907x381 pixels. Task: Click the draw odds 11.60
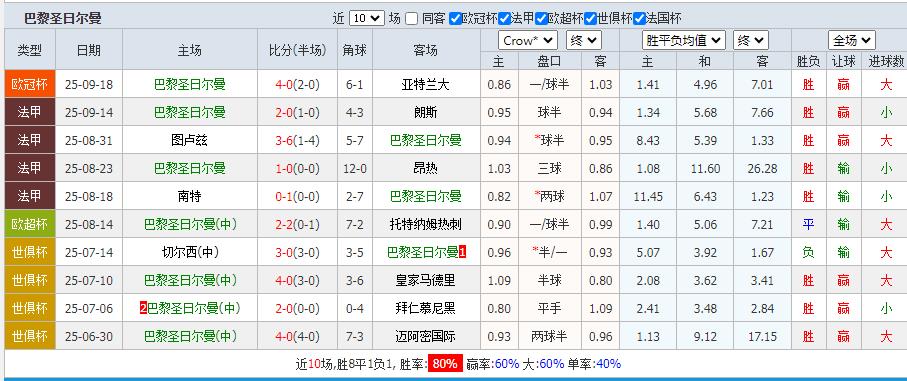pyautogui.click(x=705, y=168)
